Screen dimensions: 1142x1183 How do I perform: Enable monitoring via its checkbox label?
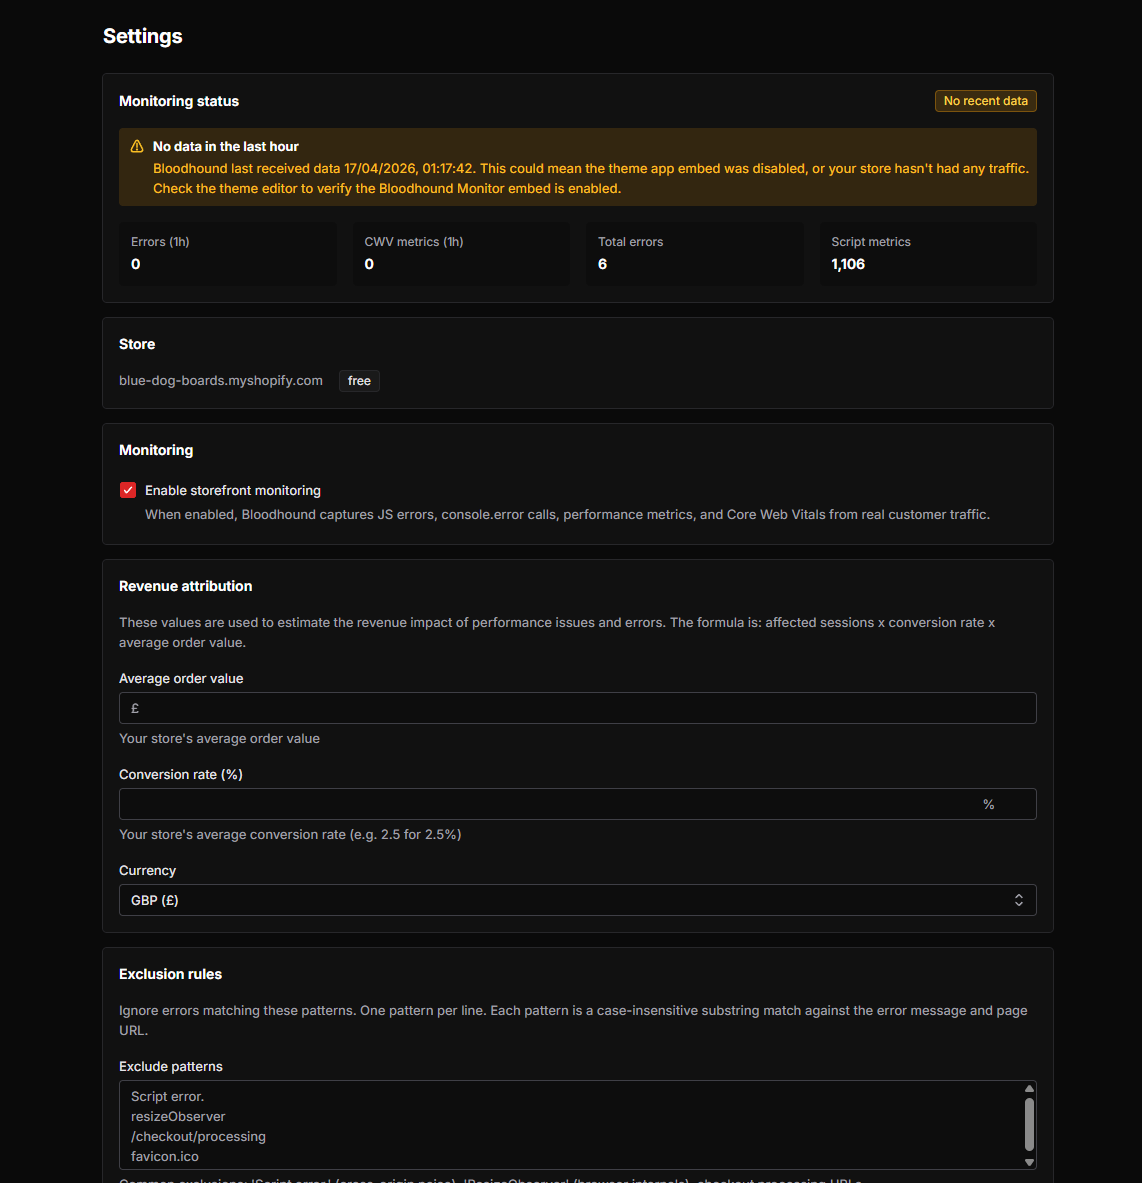[x=233, y=490]
